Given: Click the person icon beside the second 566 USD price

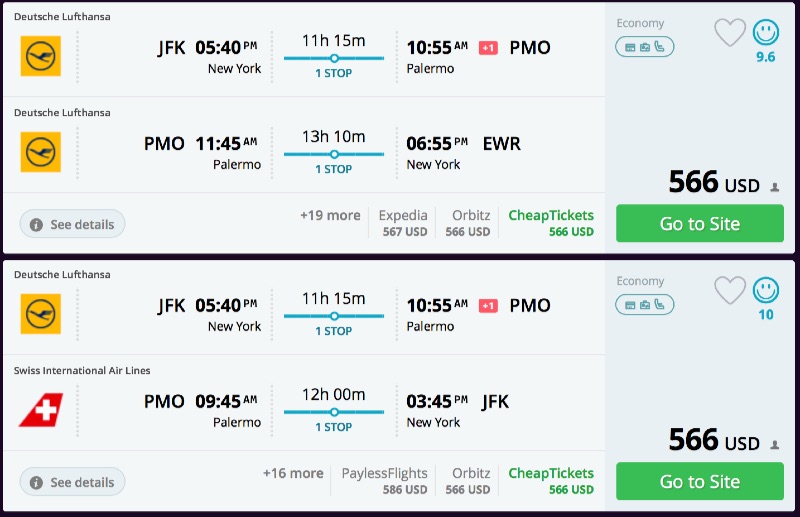Looking at the screenshot, I should pos(774,445).
